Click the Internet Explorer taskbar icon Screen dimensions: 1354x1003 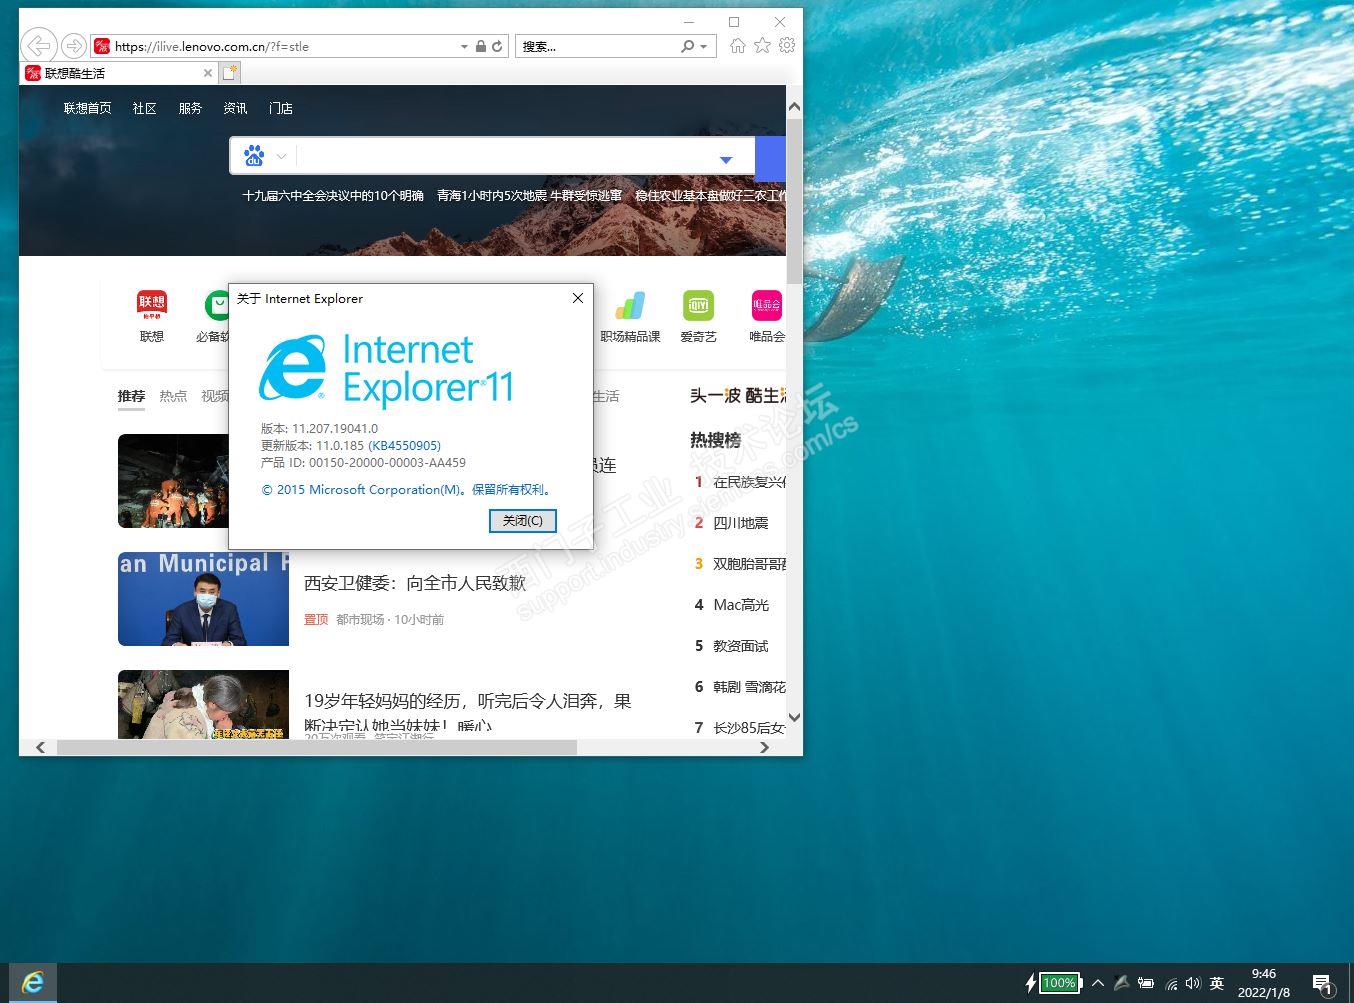[33, 983]
